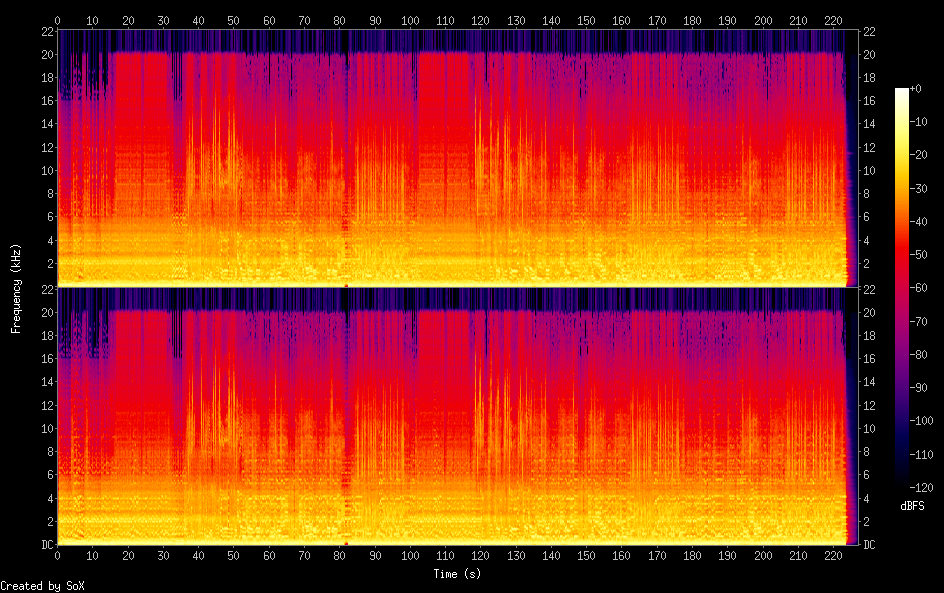The height and width of the screenshot is (593, 944).
Task: Click the 200 second tick on the top time axis
Action: point(764,20)
